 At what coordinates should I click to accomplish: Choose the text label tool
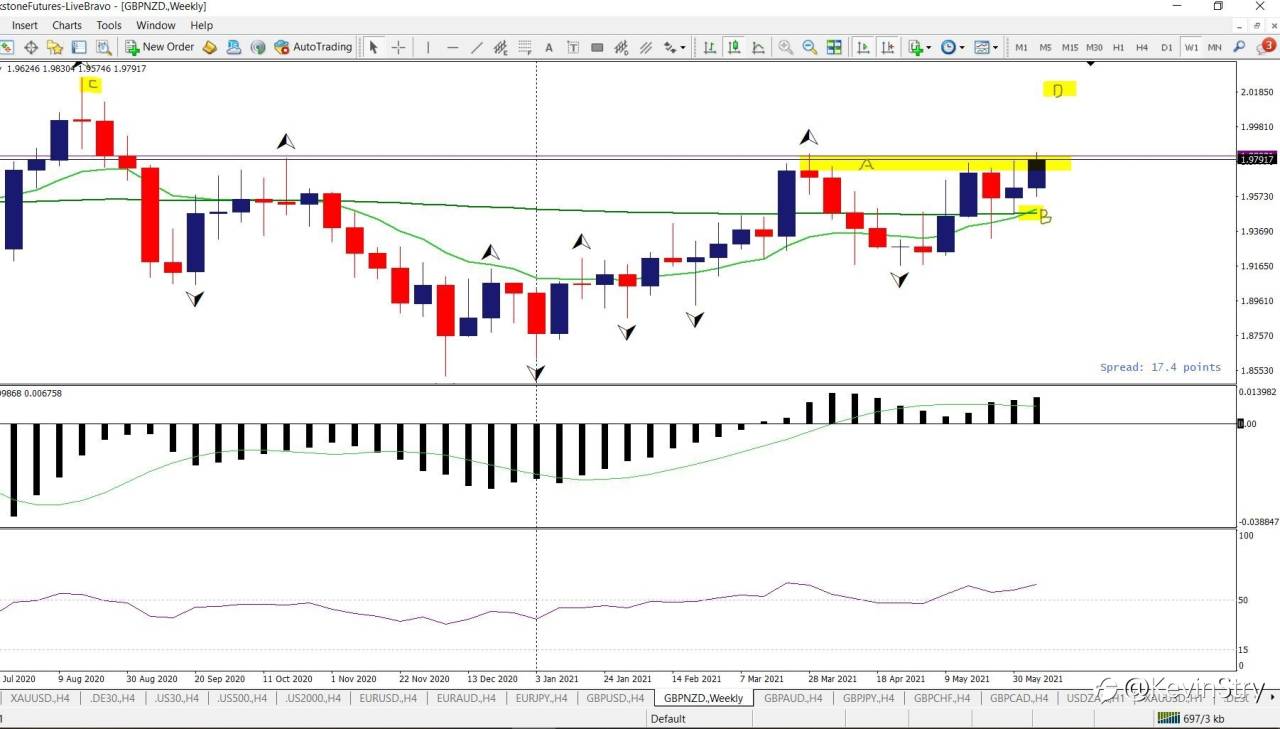coord(549,47)
